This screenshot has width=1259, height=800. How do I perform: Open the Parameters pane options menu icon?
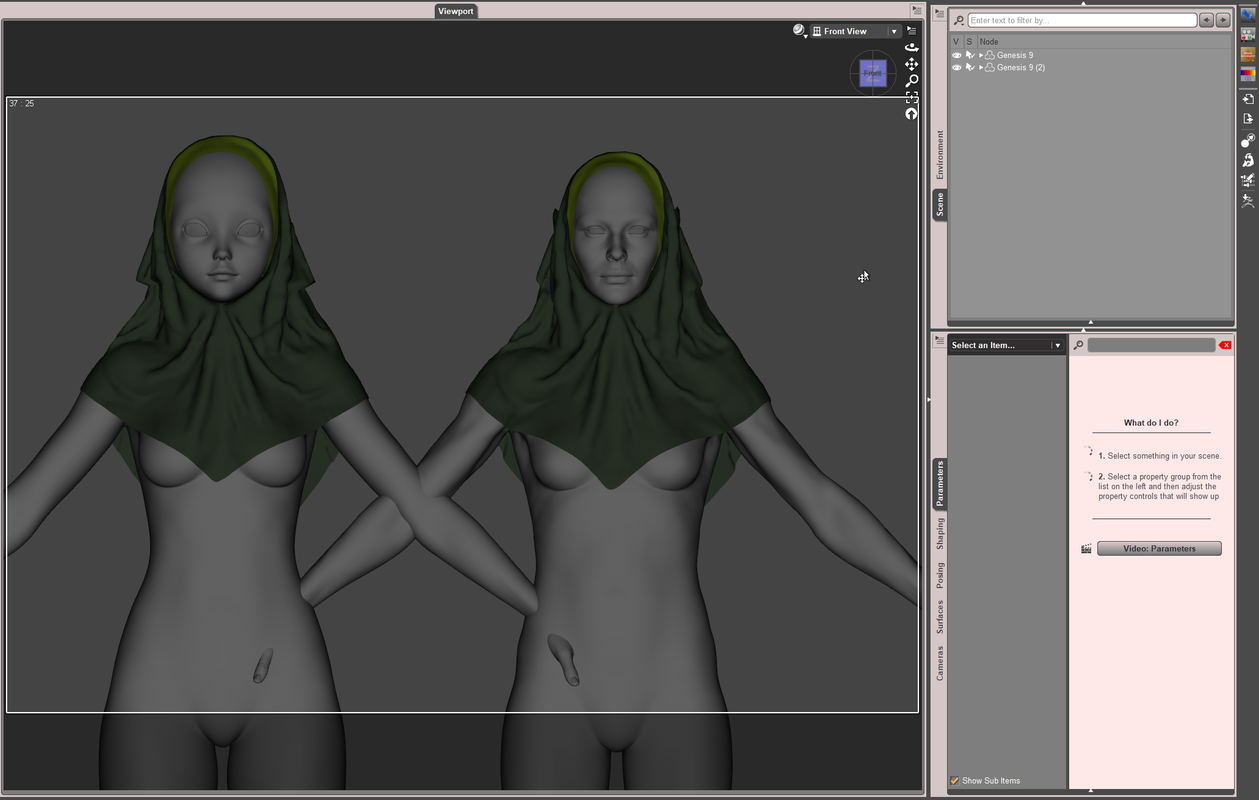click(939, 341)
